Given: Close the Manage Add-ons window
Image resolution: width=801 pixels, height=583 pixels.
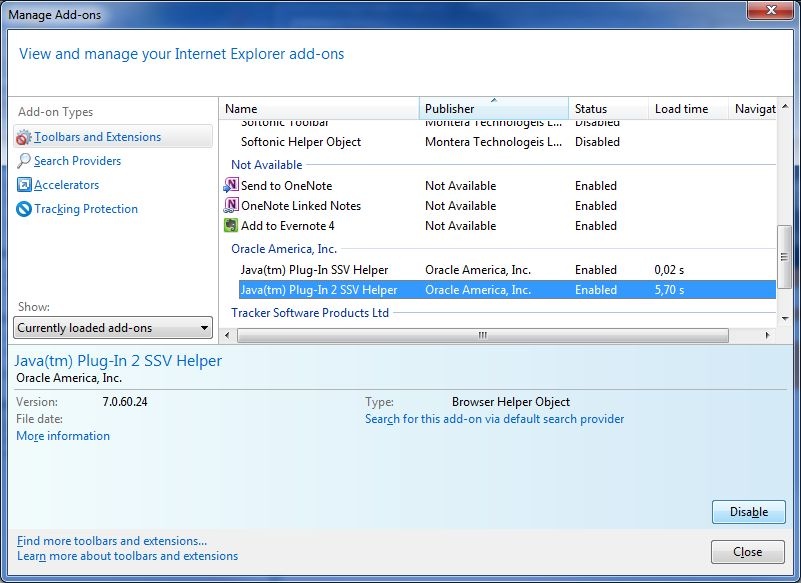Looking at the screenshot, I should [x=771, y=10].
